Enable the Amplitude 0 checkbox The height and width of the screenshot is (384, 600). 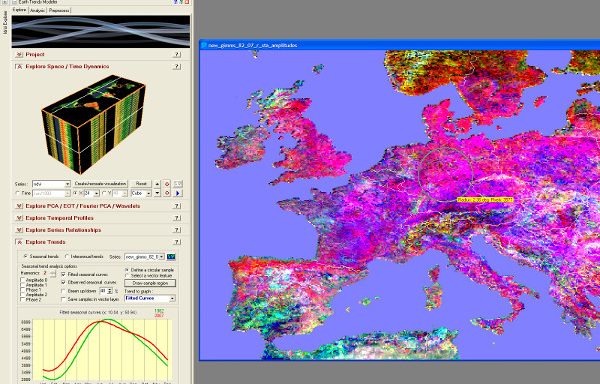pos(23,280)
